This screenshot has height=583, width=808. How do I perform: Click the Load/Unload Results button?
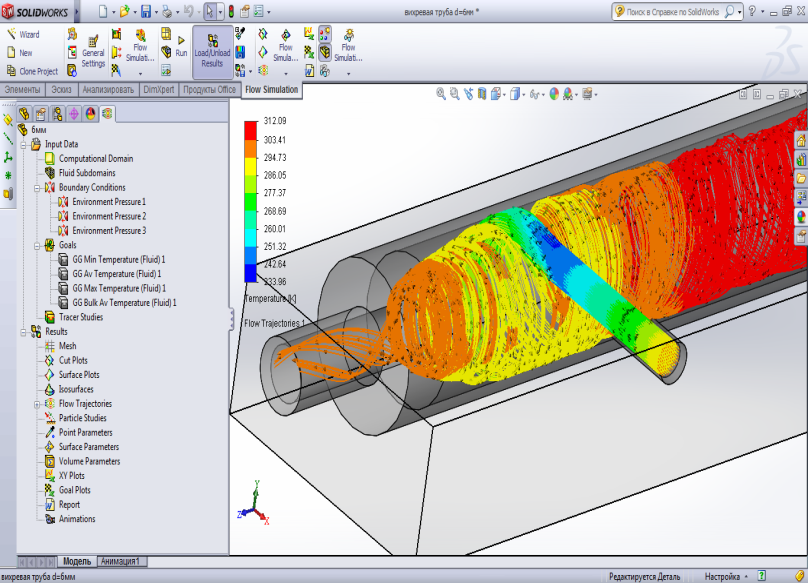click(212, 52)
